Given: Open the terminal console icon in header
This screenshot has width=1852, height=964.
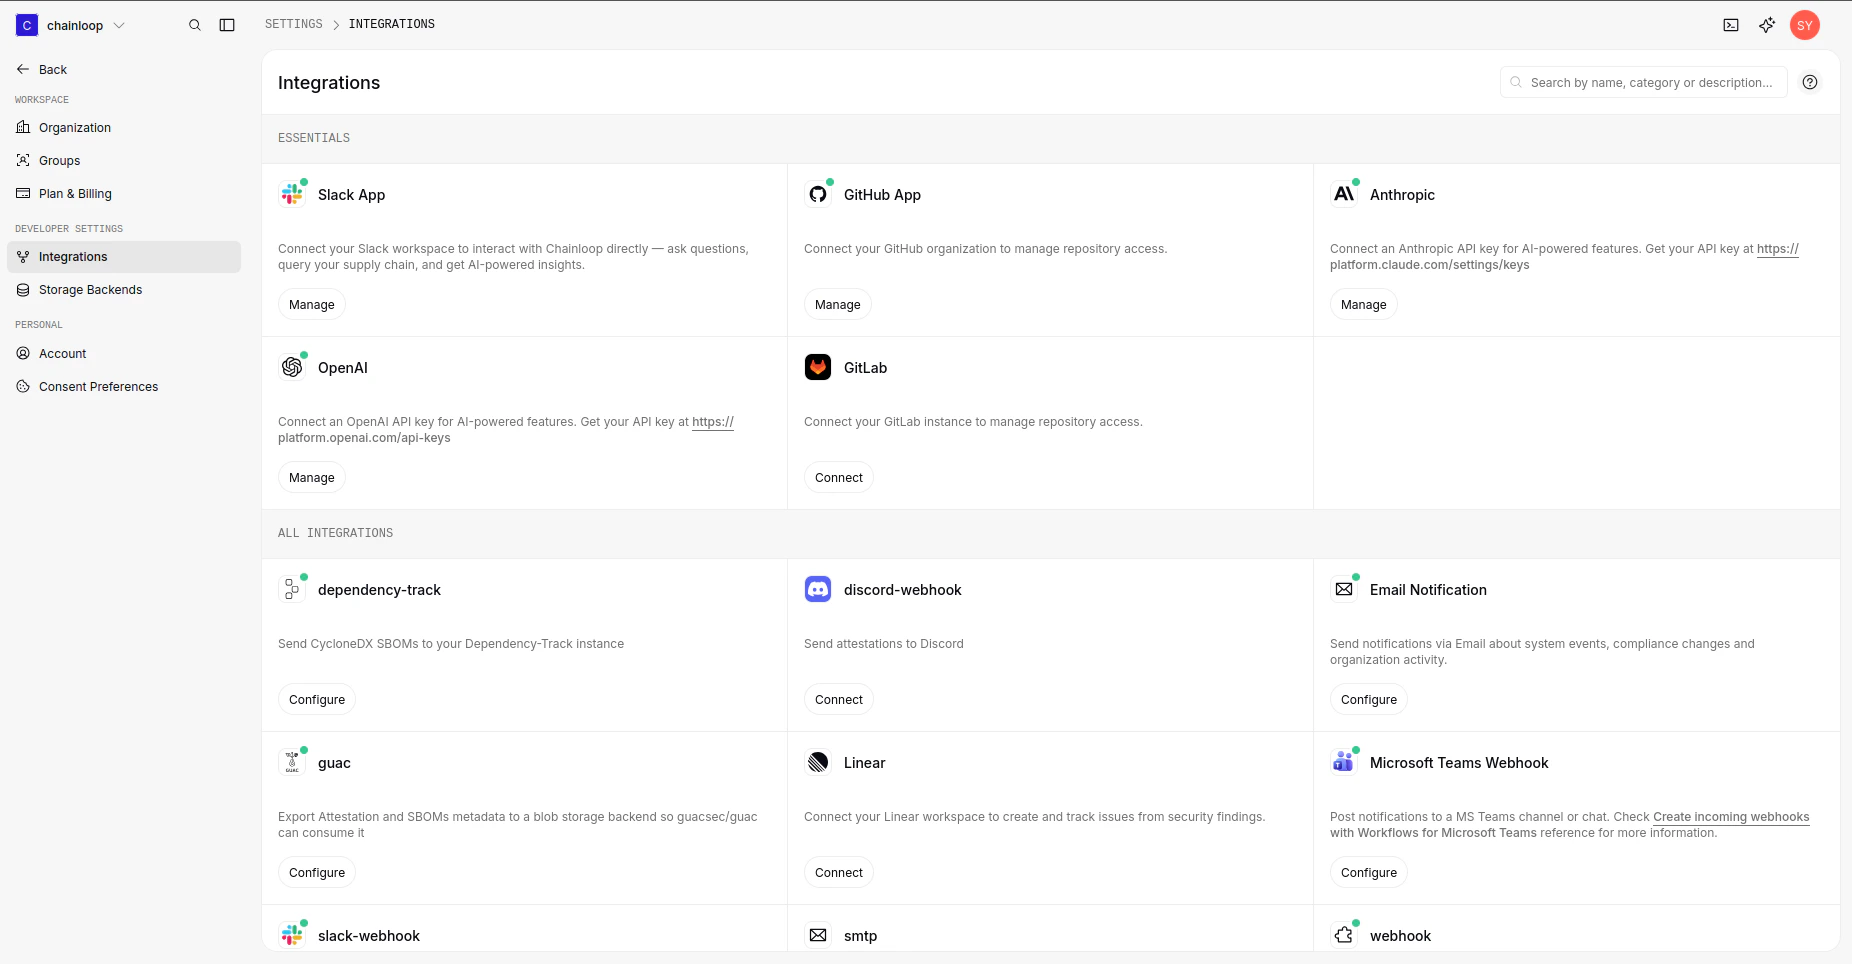Looking at the screenshot, I should click(x=1731, y=25).
